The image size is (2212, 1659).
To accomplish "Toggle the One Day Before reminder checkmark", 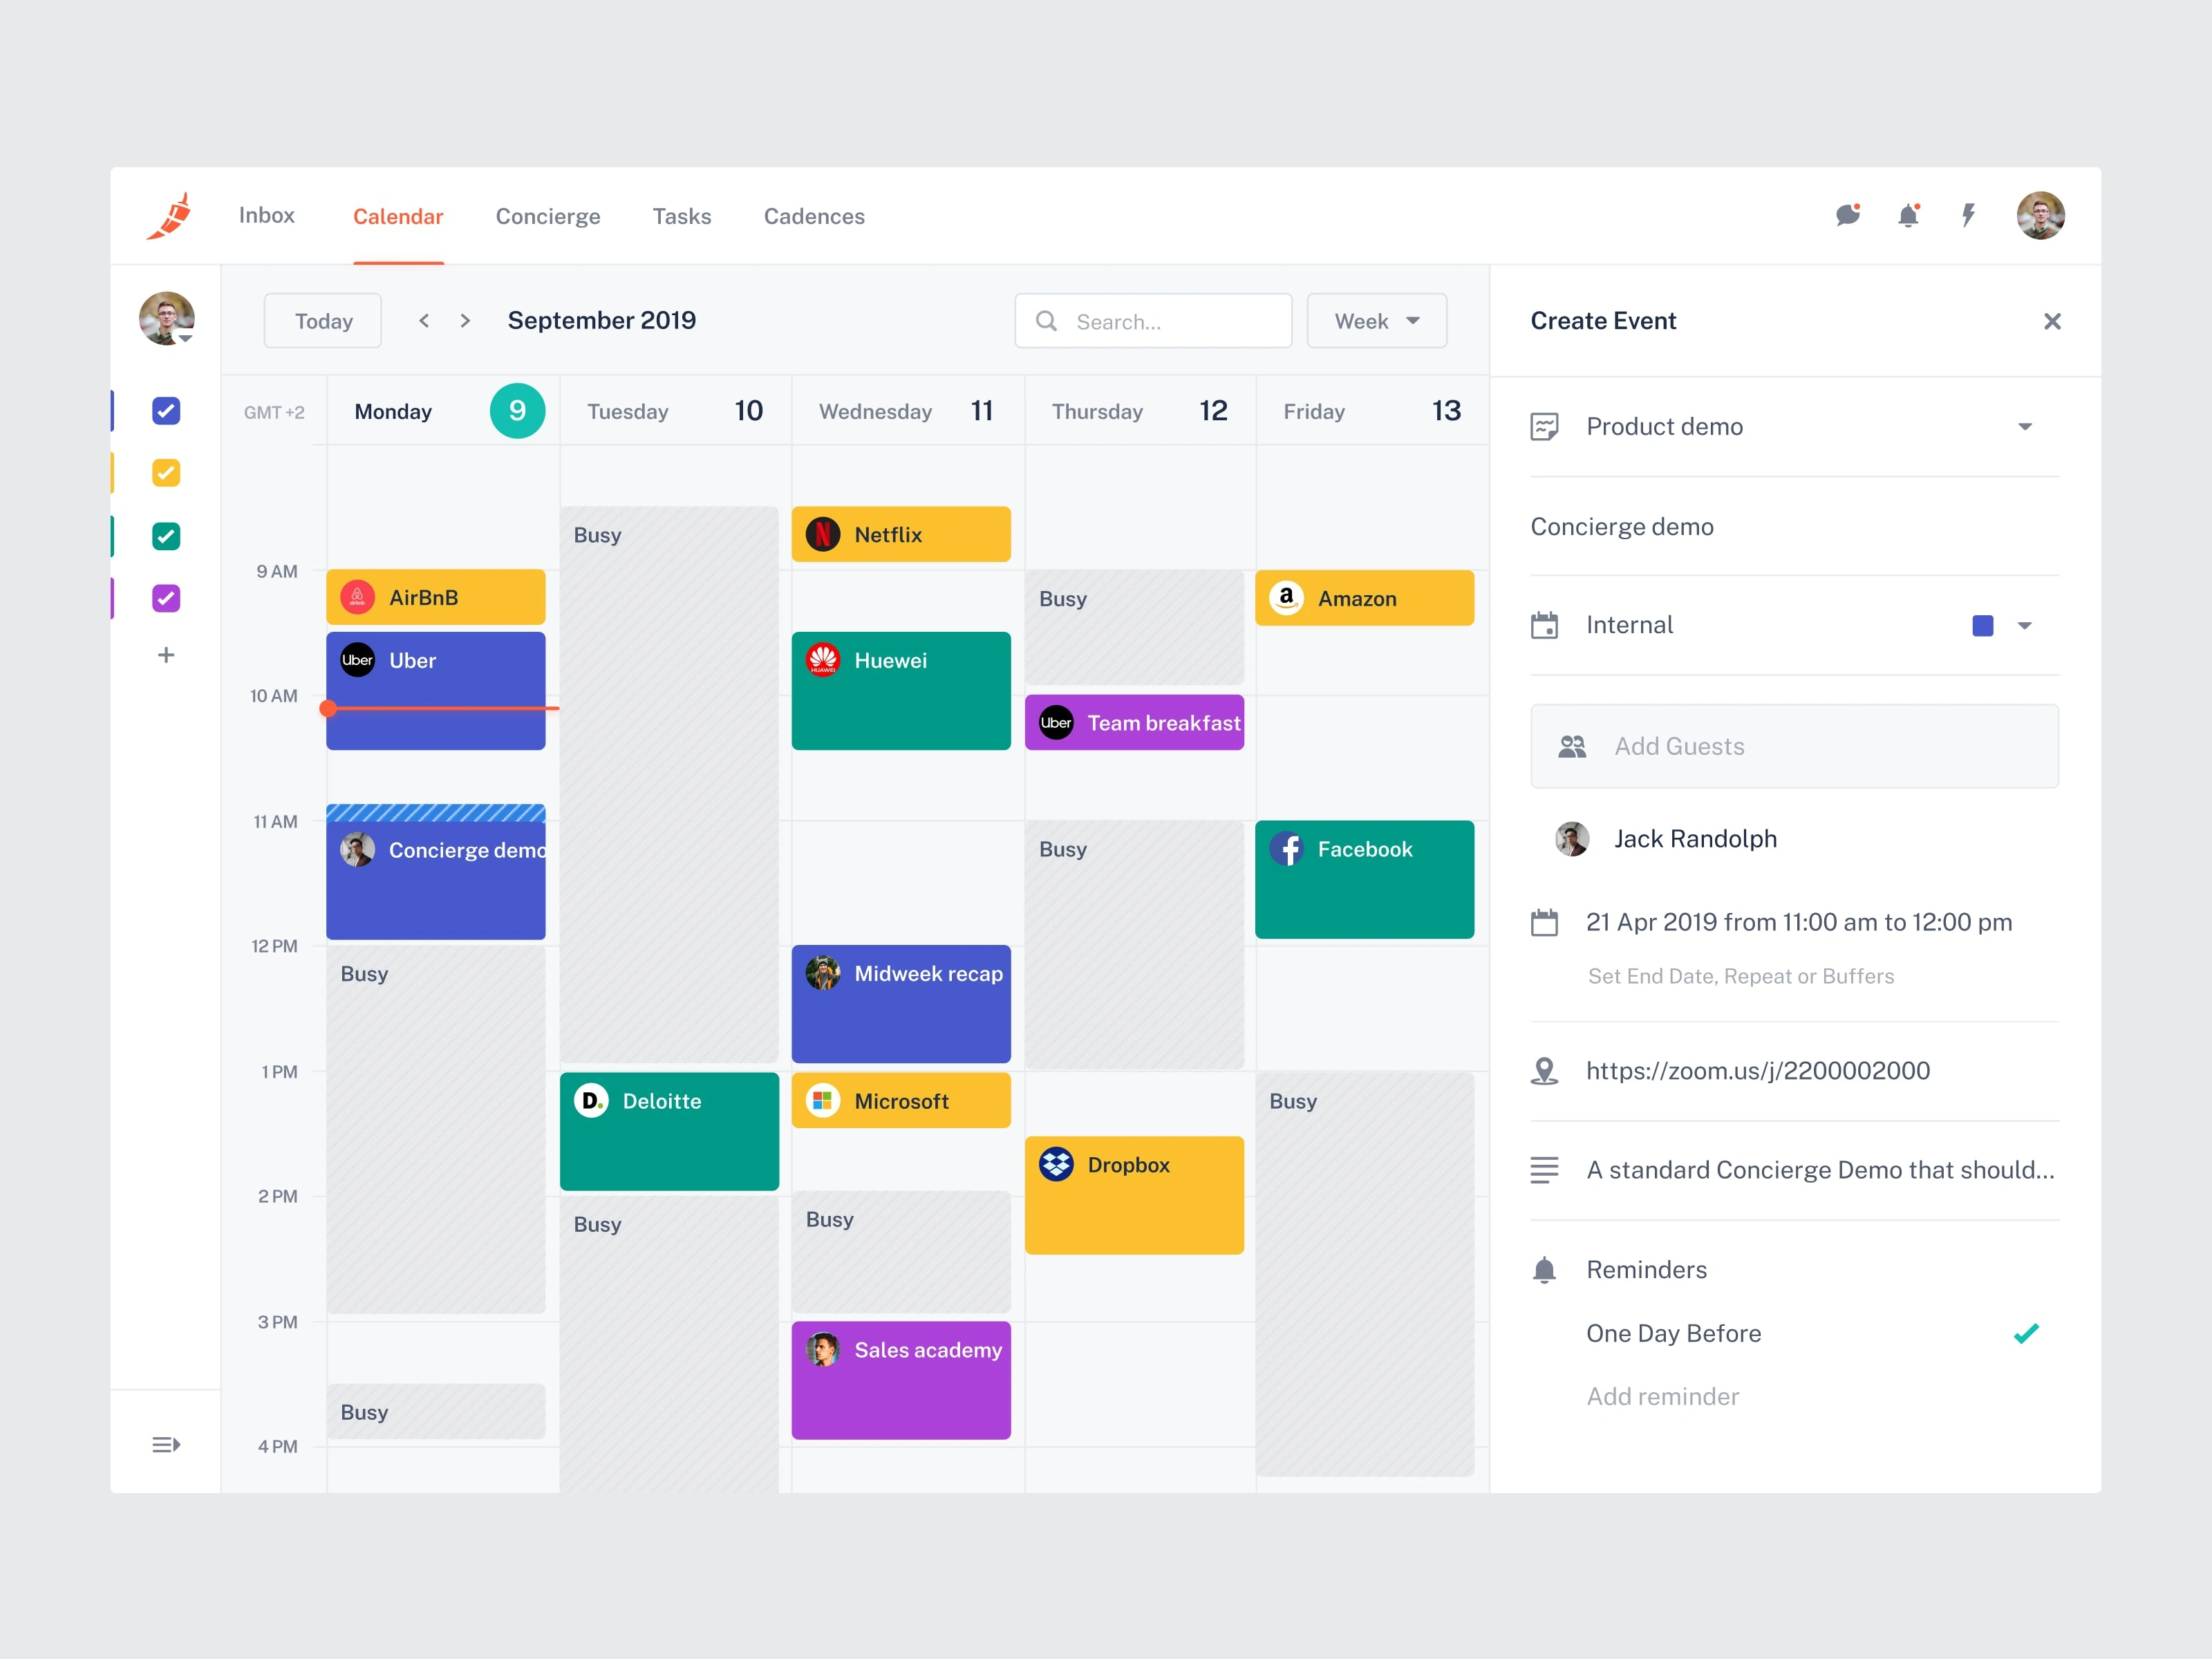I will [2026, 1333].
